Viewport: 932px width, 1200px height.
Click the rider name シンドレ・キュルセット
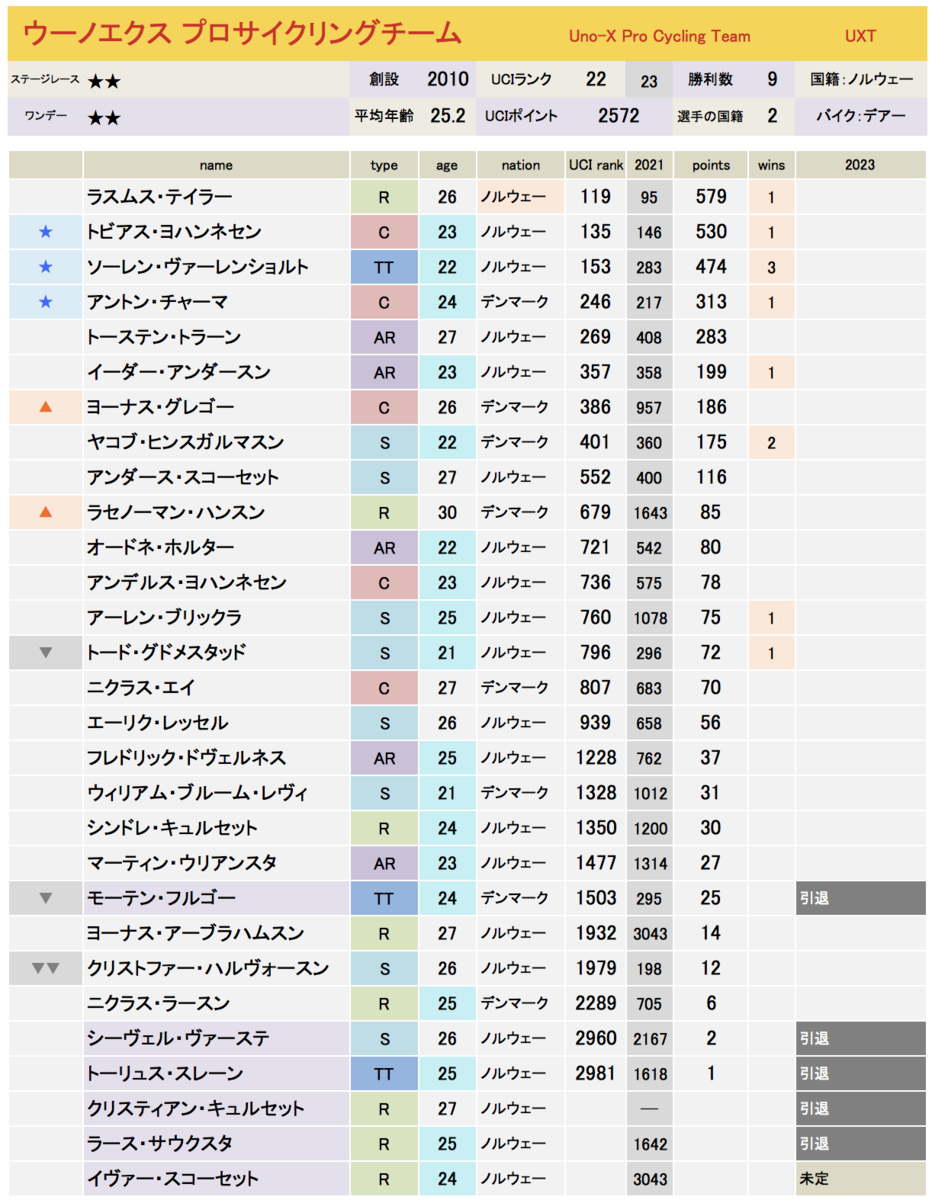[x=172, y=828]
